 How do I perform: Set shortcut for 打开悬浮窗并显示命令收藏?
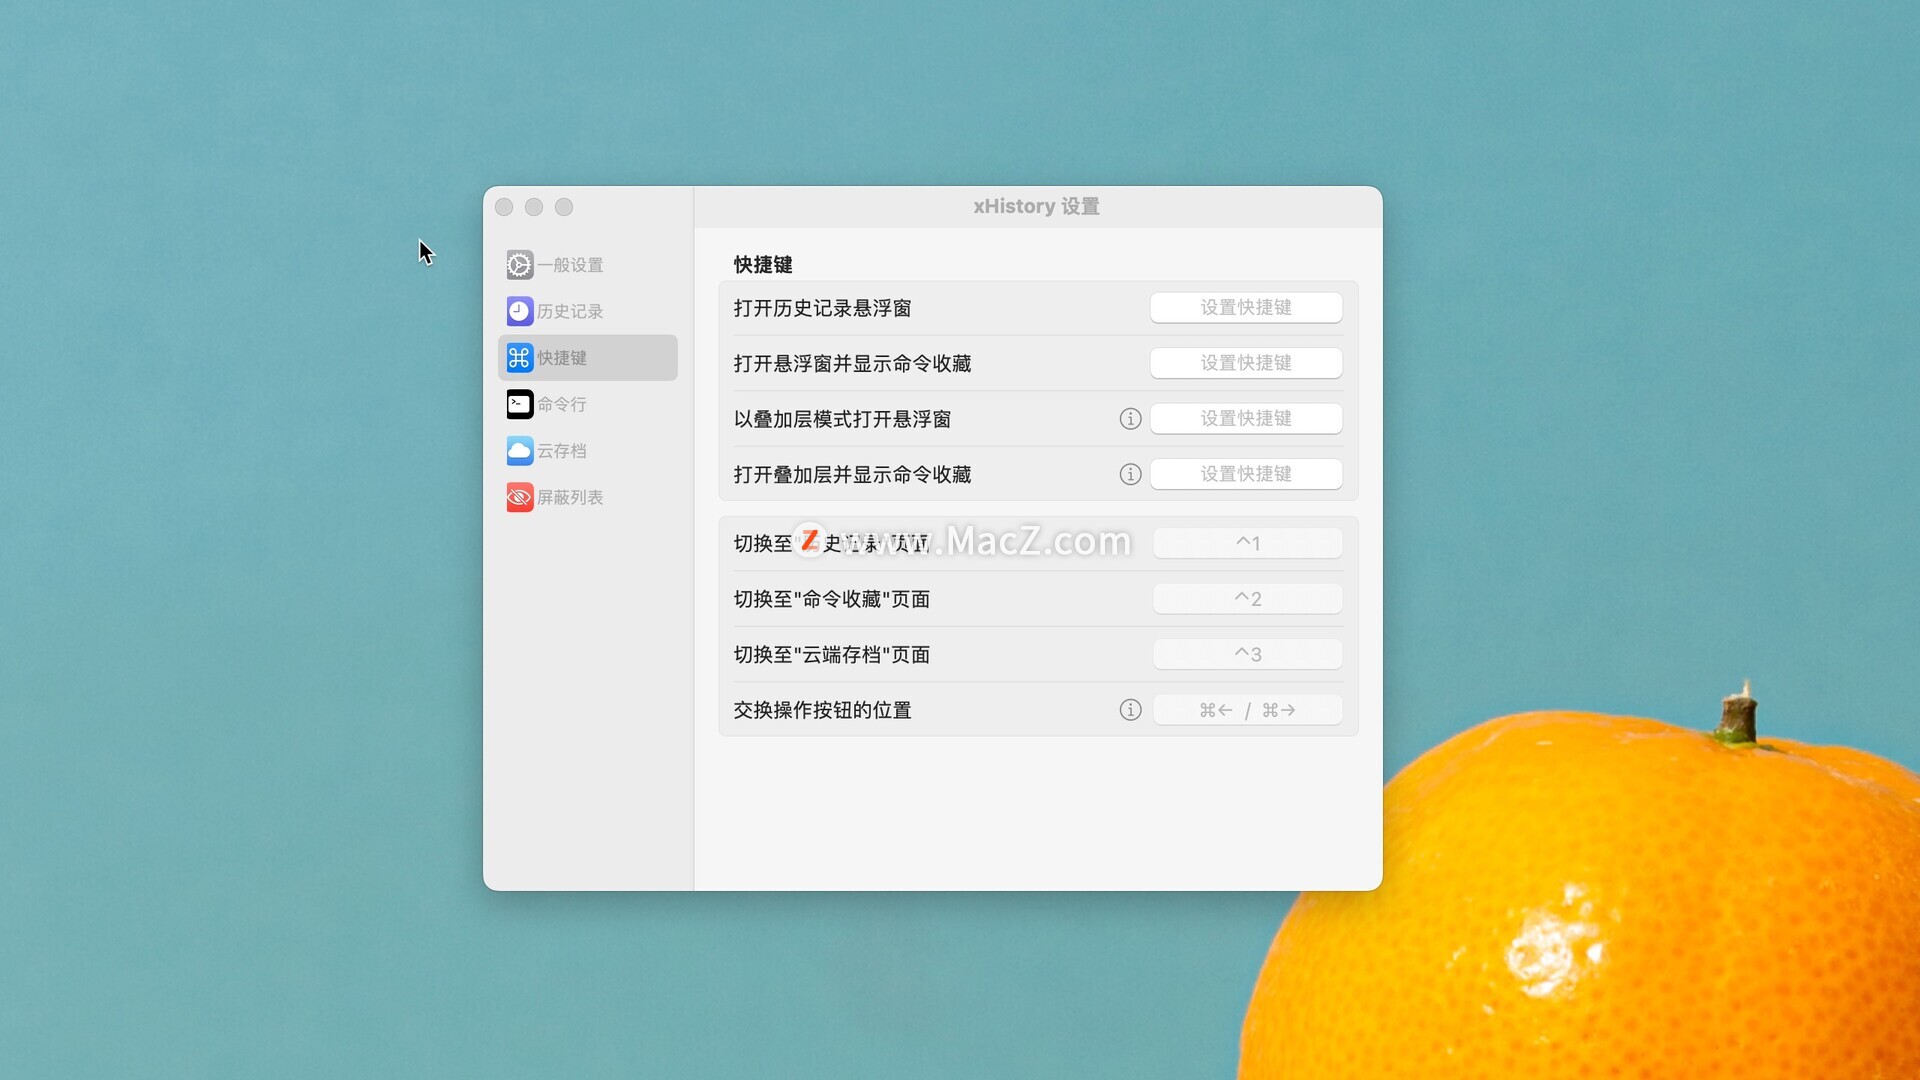1246,363
